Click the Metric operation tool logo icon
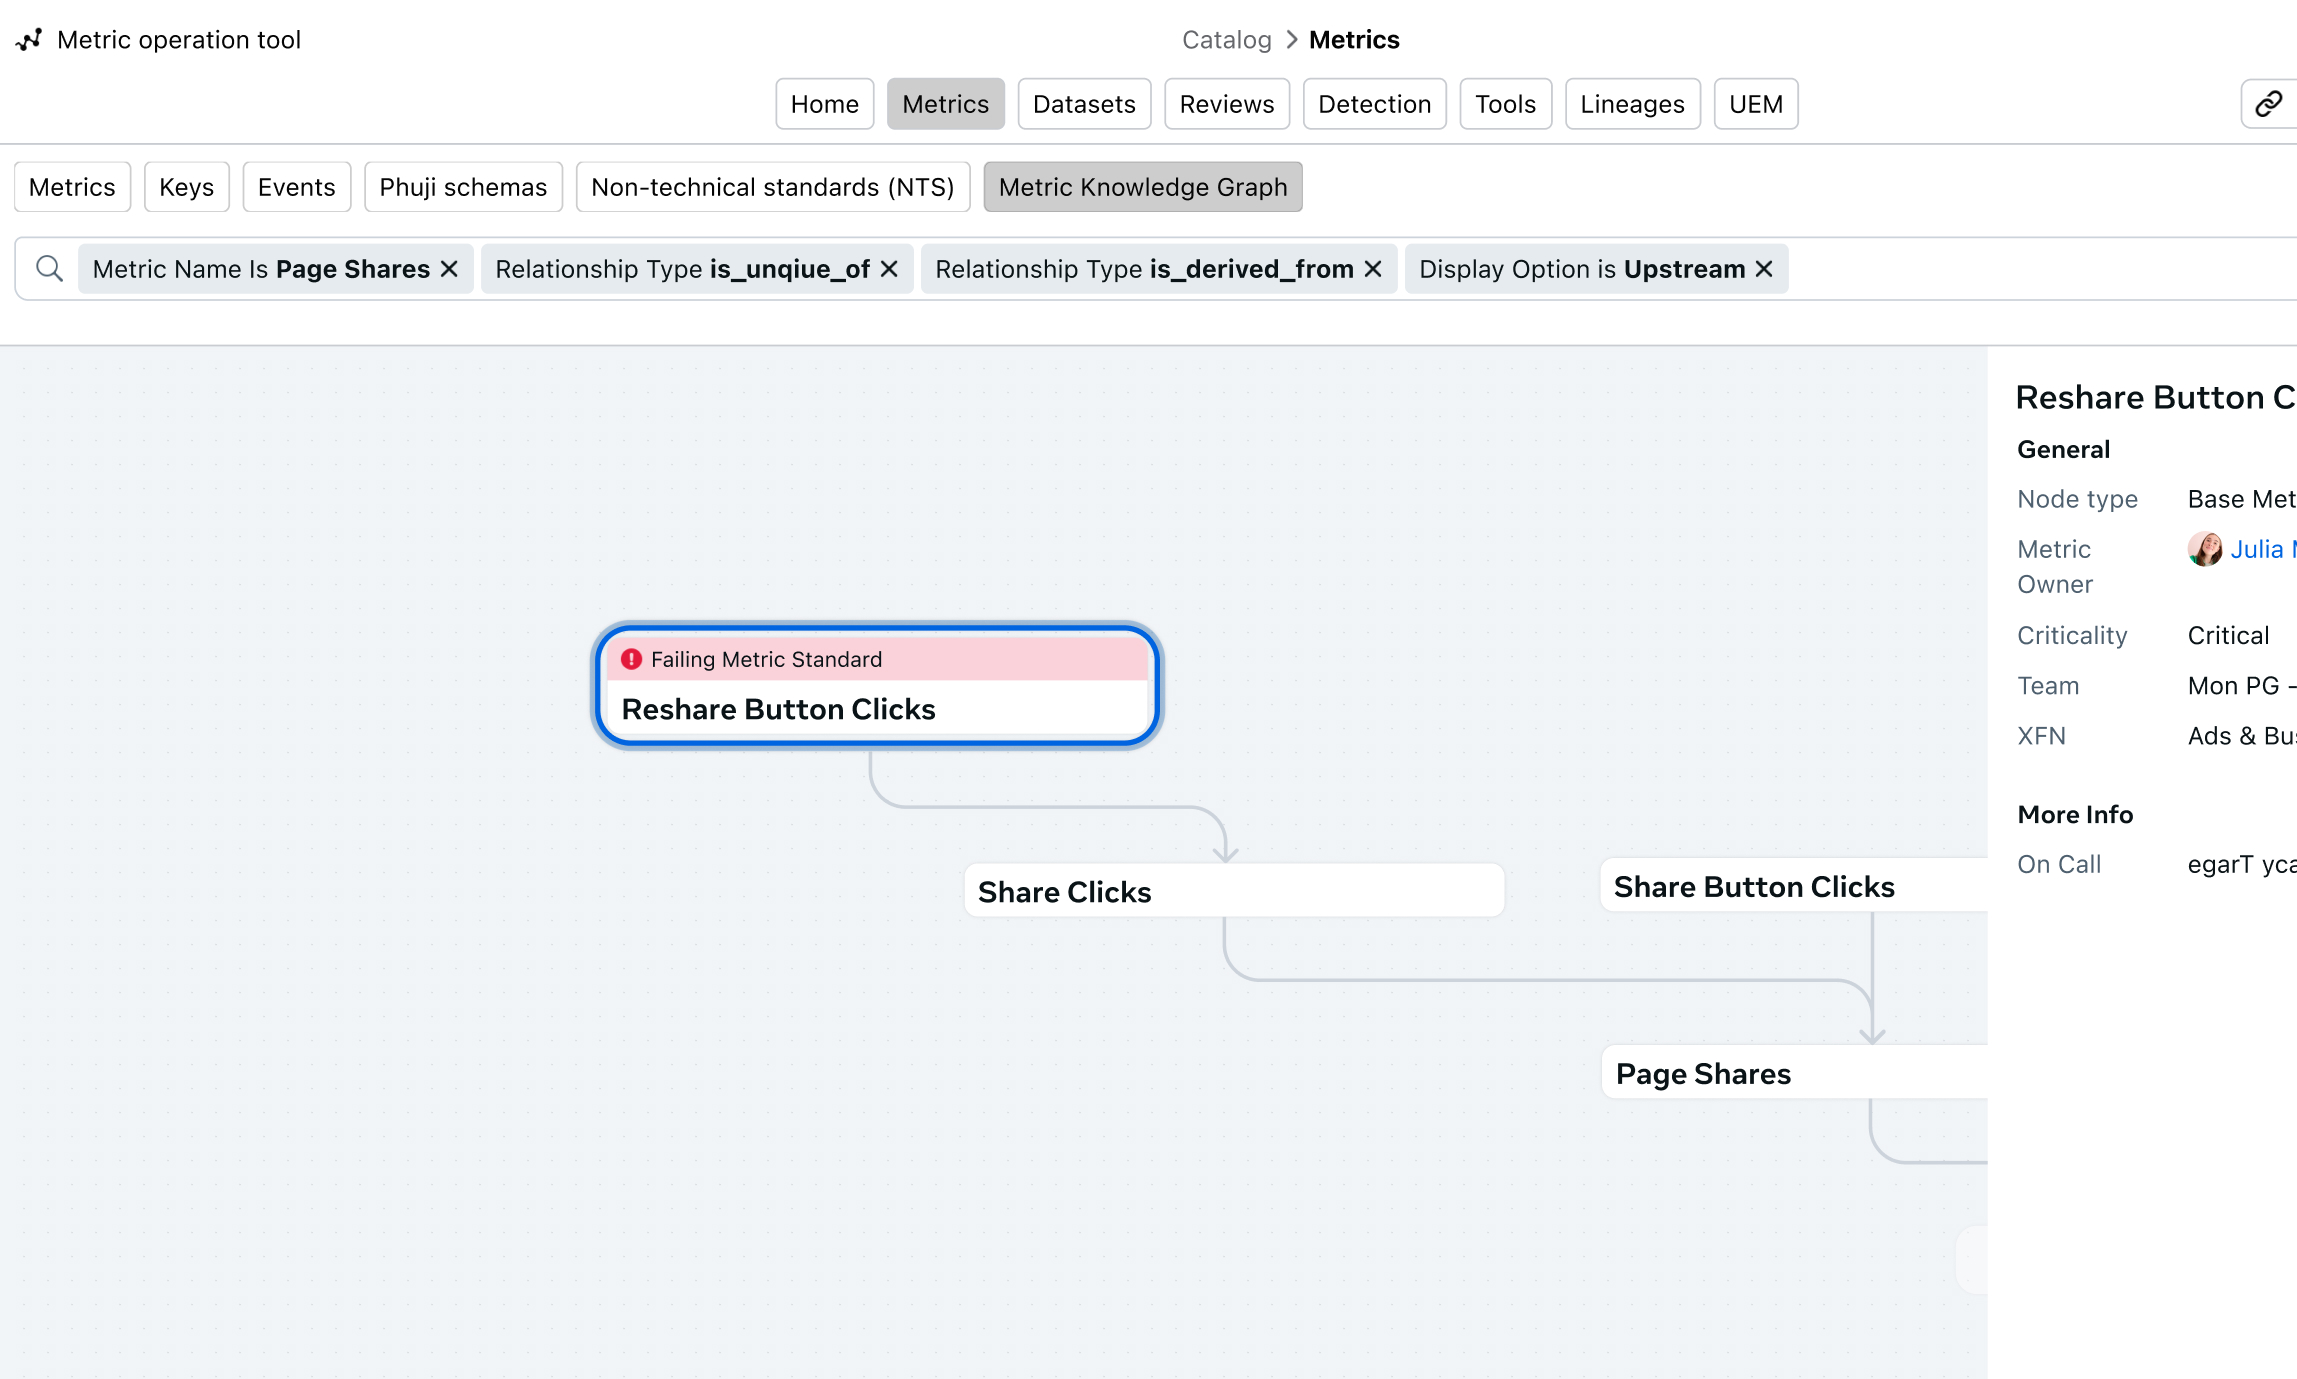Viewport: 2297px width, 1379px height. pyautogui.click(x=29, y=39)
